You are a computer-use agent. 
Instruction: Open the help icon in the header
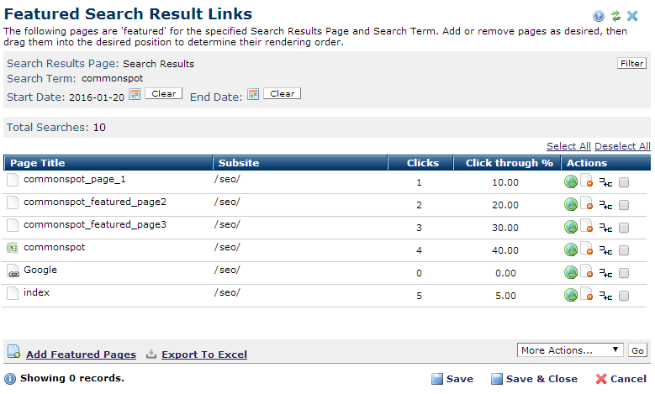tap(599, 16)
